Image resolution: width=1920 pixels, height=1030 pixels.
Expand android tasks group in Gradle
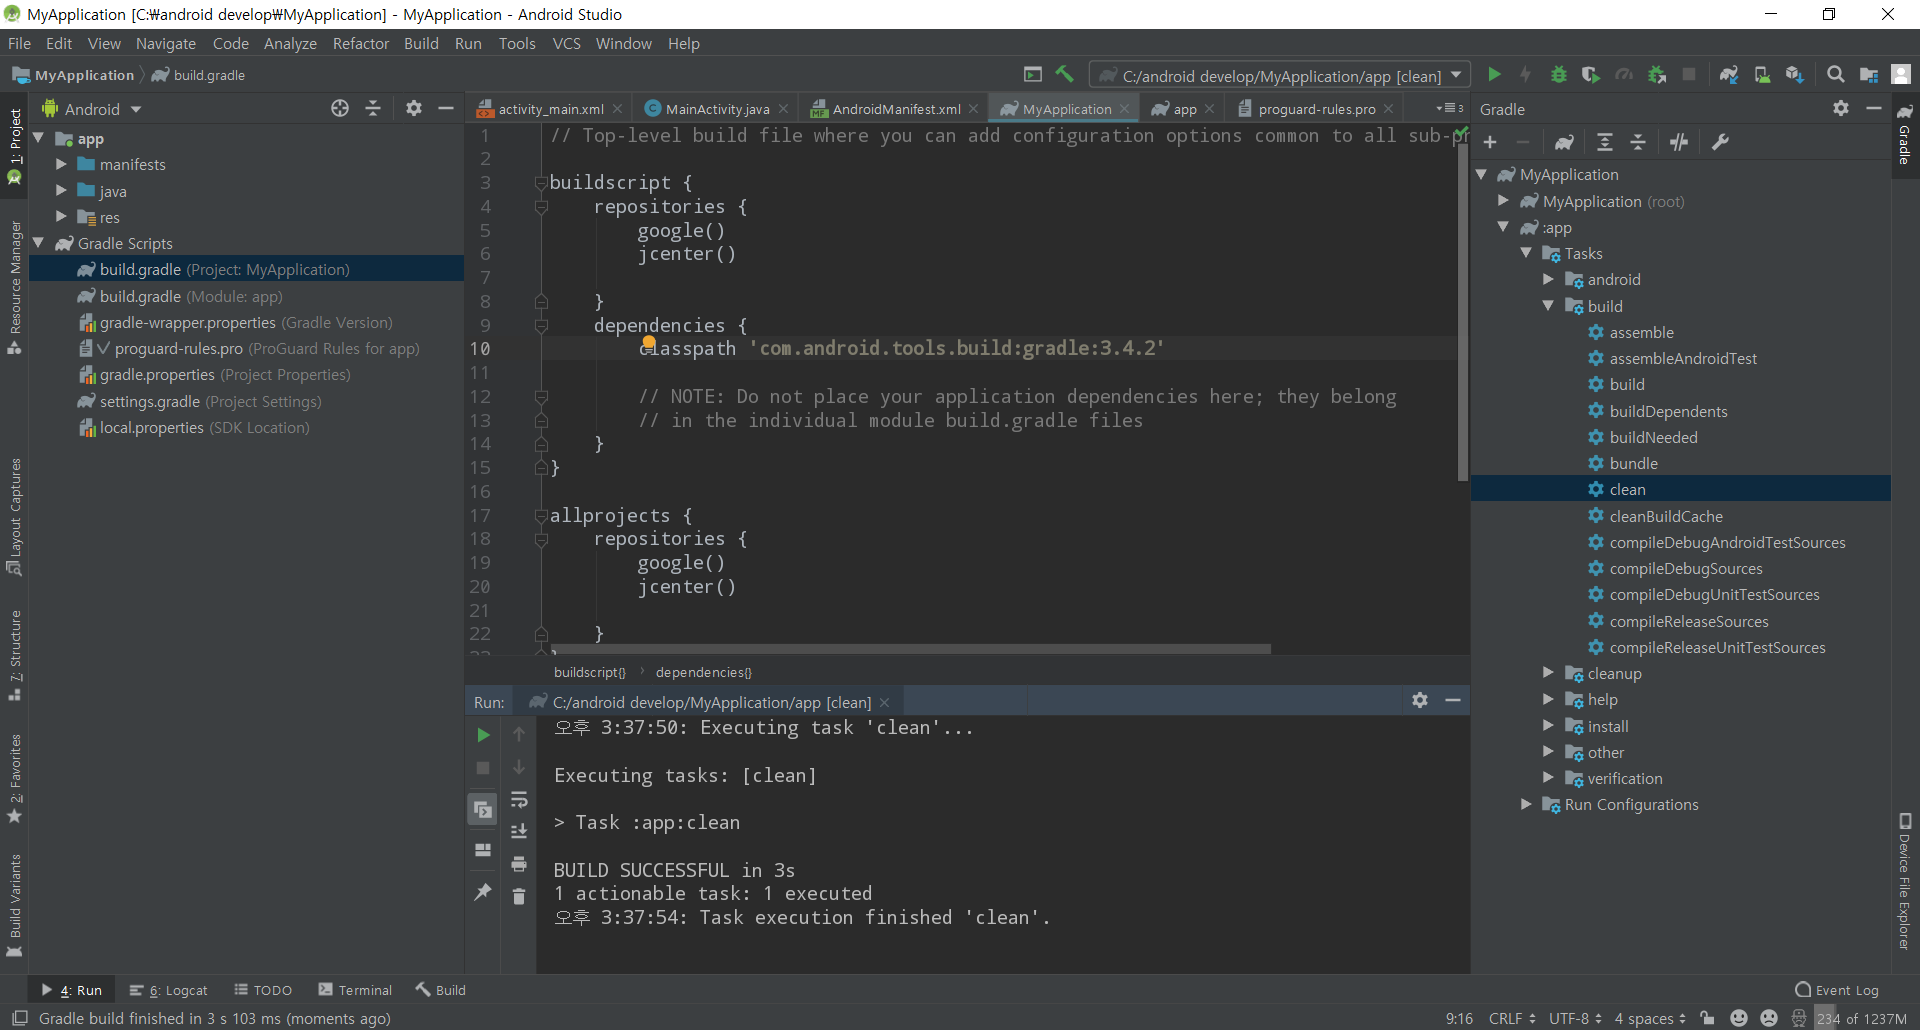[x=1548, y=279]
